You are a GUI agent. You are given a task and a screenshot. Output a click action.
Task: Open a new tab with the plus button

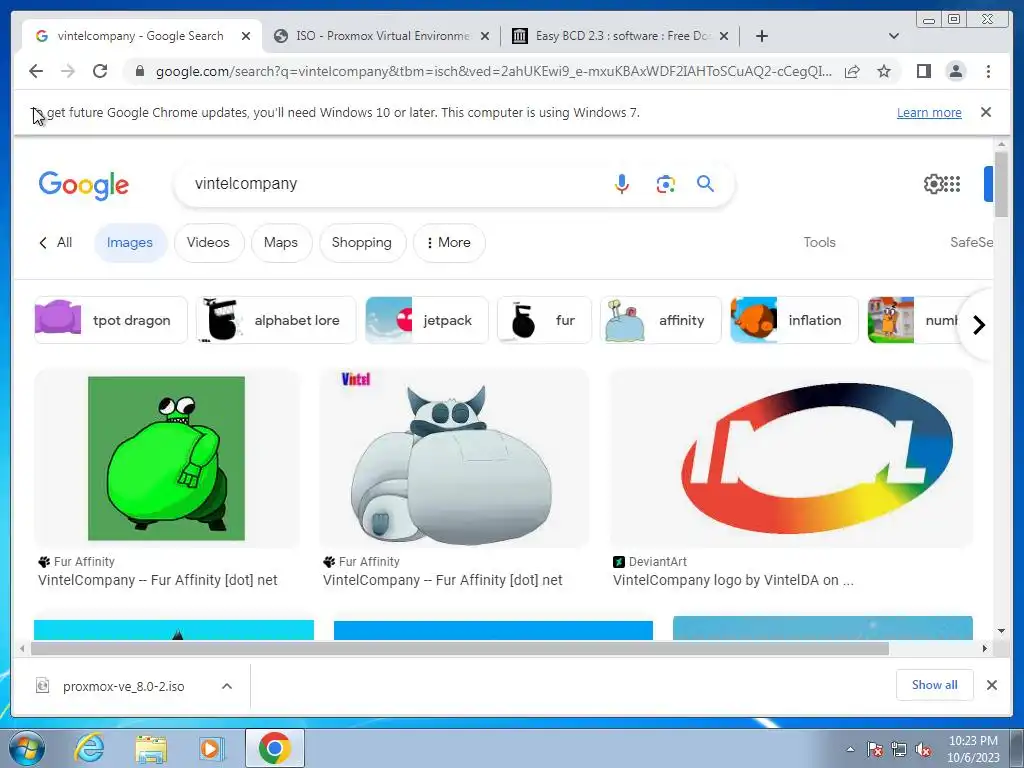click(761, 36)
